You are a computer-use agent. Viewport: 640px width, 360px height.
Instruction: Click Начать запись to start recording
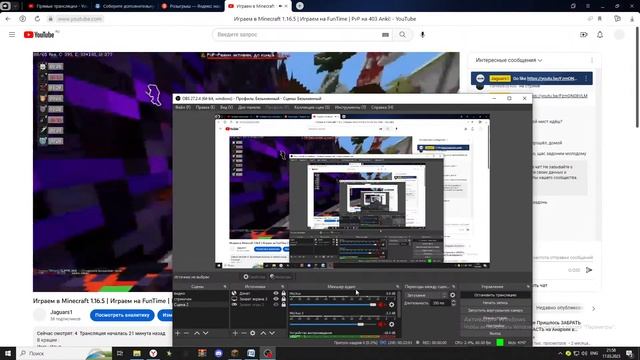tap(496, 302)
